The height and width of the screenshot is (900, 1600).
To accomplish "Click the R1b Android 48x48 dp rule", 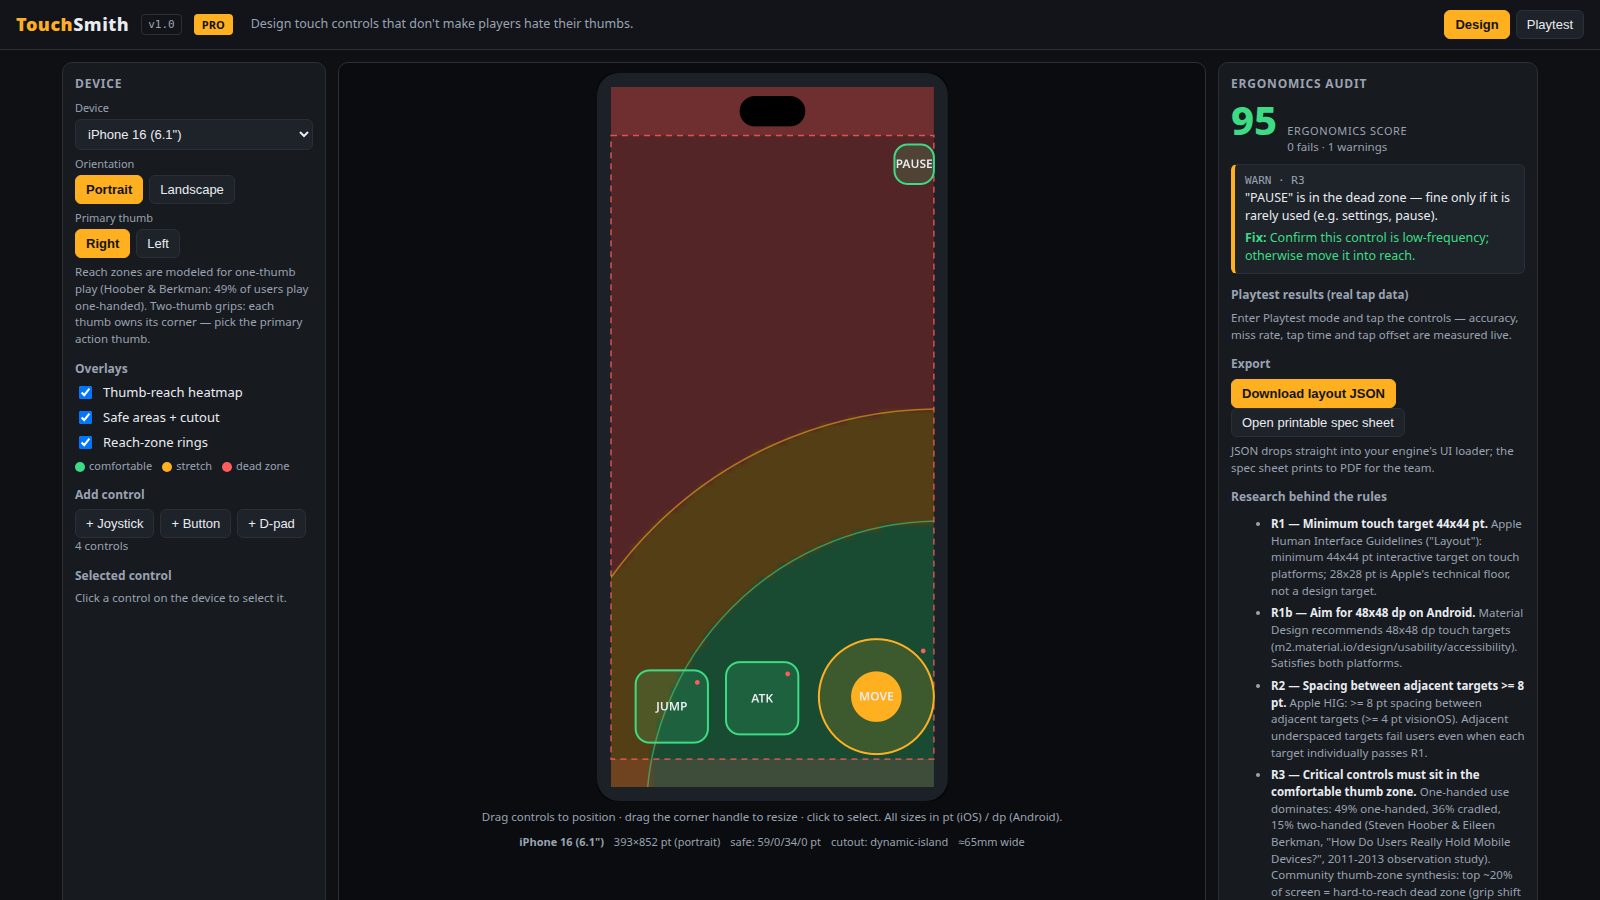I will click(x=1397, y=638).
